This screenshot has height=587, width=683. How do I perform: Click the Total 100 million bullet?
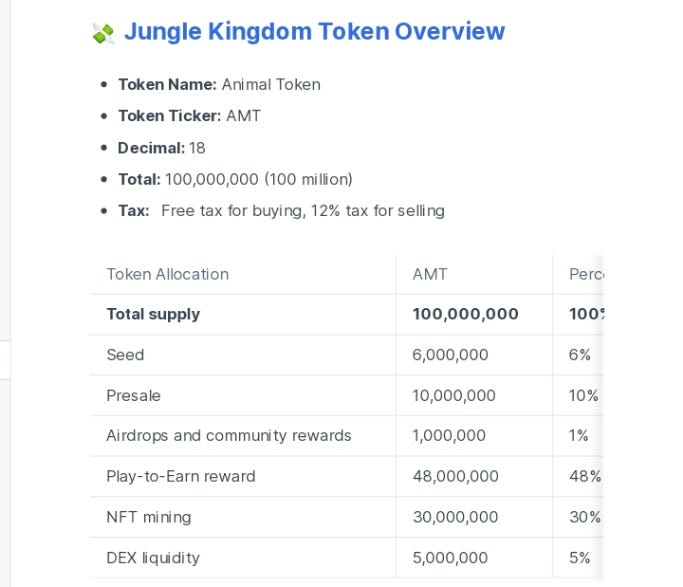[235, 179]
